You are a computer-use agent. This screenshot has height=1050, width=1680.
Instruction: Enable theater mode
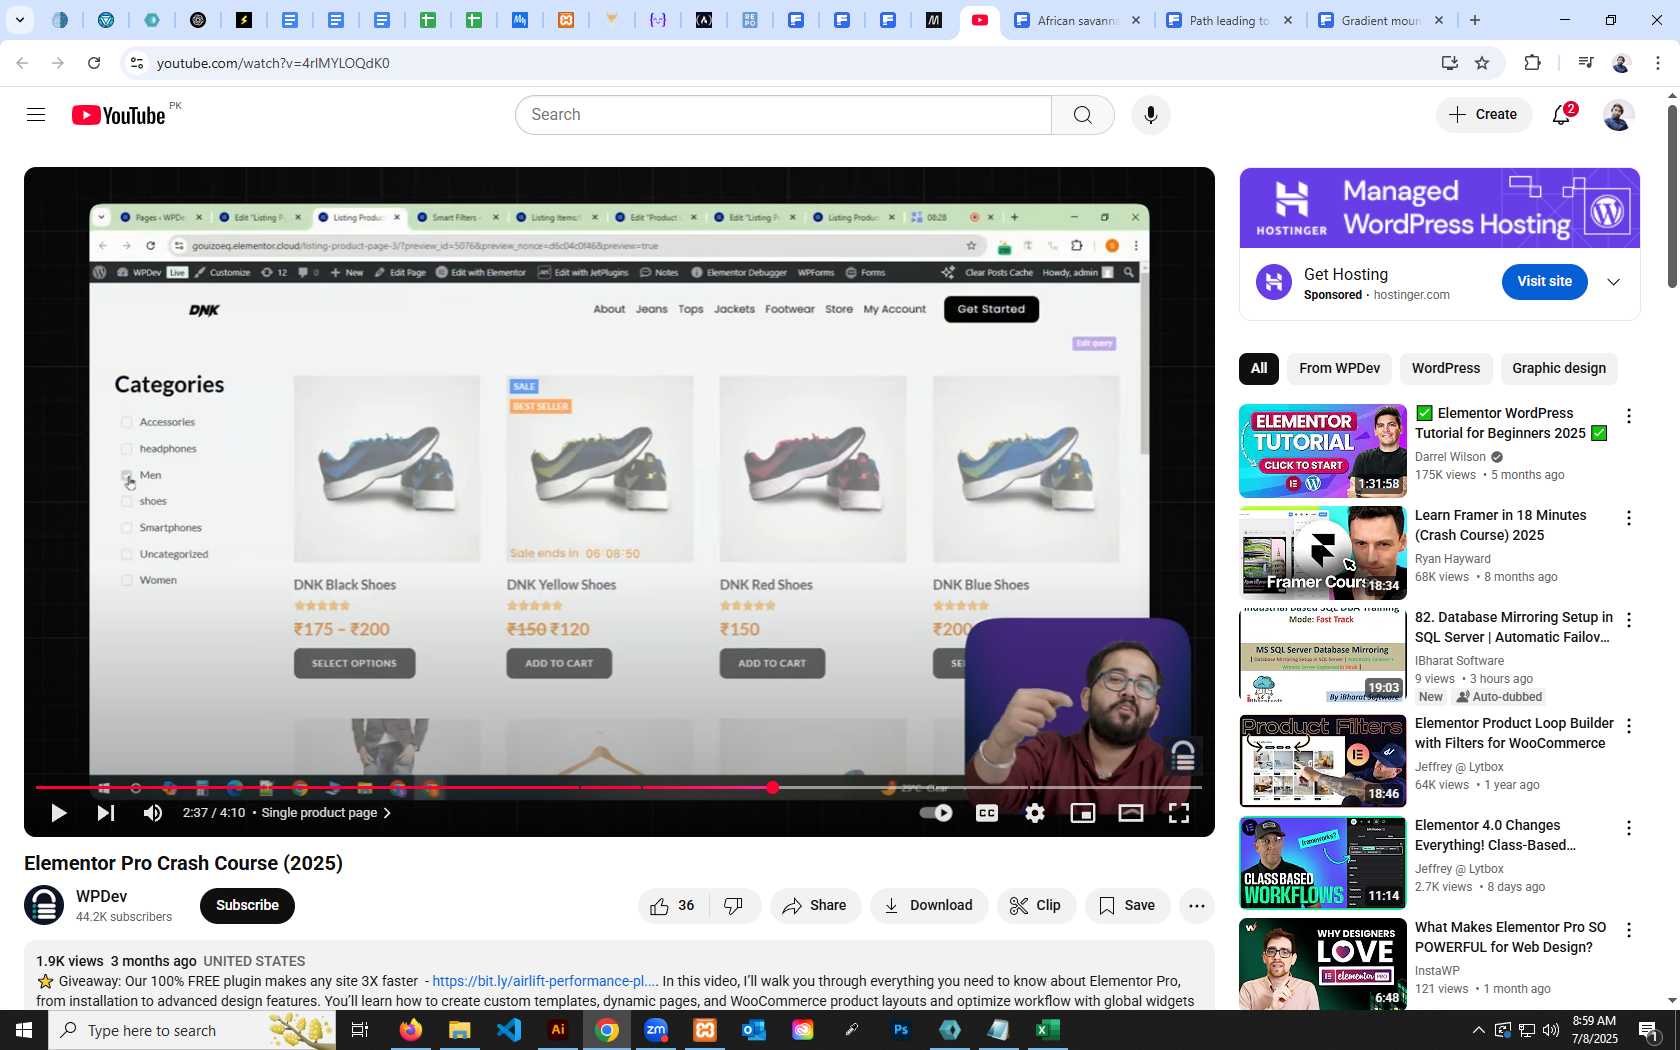tap(1131, 813)
